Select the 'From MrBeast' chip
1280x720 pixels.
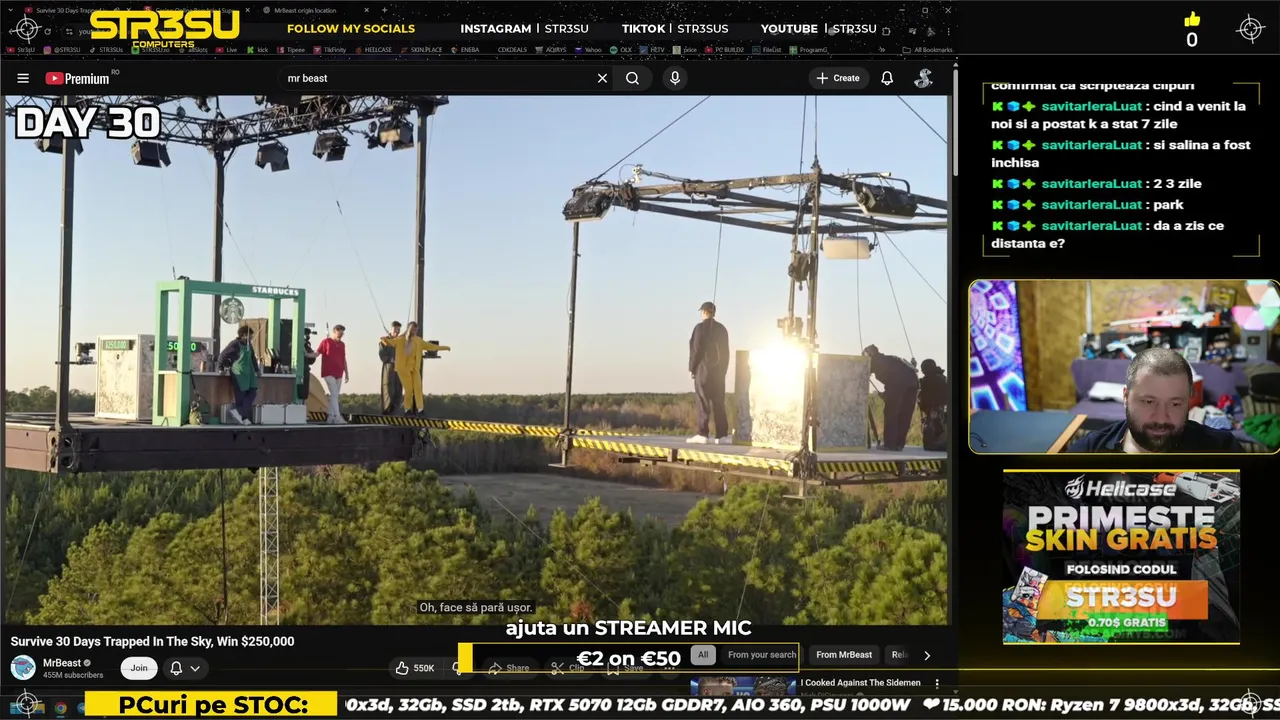click(844, 655)
